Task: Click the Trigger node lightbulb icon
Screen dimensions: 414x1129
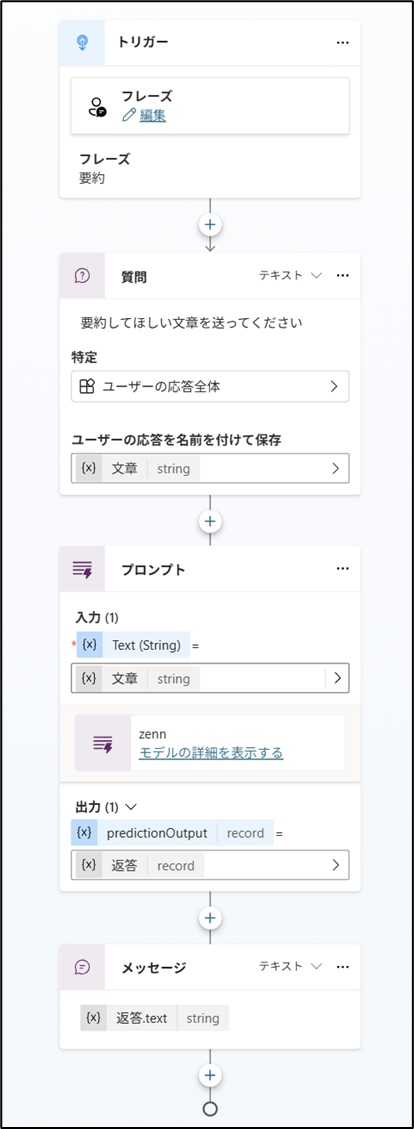Action: coord(82,42)
